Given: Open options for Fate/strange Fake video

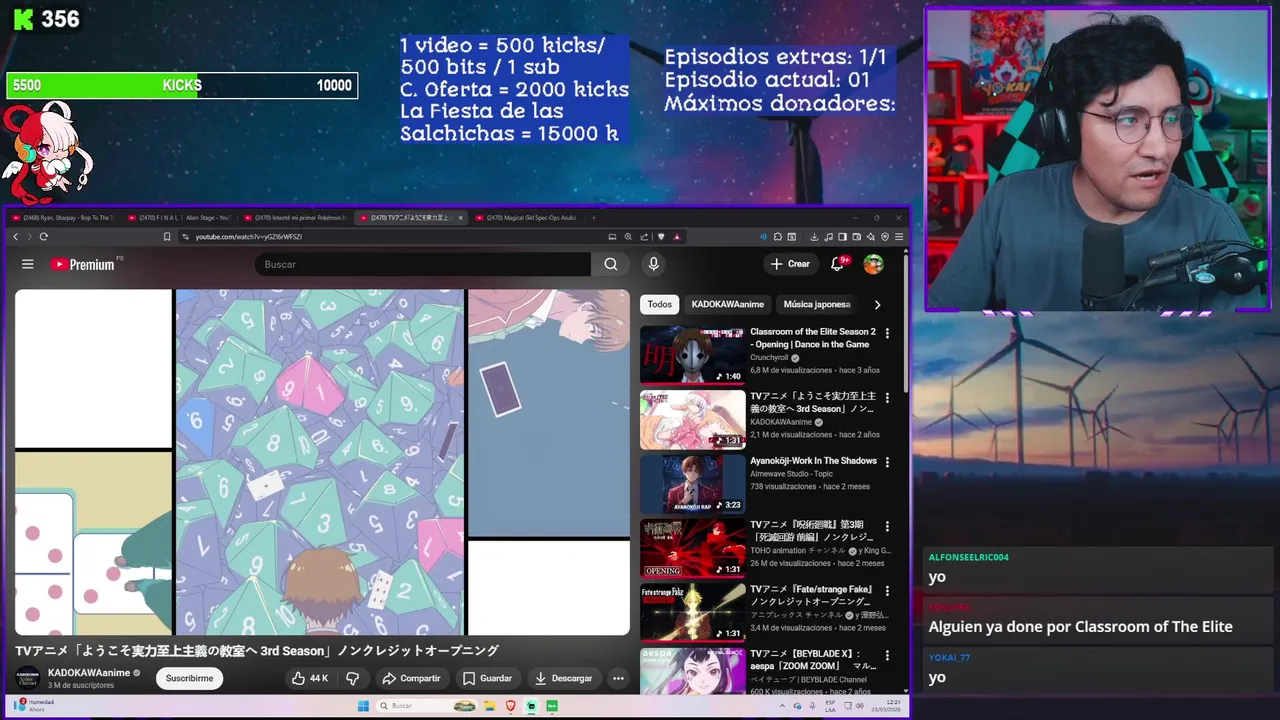Looking at the screenshot, I should click(x=887, y=591).
